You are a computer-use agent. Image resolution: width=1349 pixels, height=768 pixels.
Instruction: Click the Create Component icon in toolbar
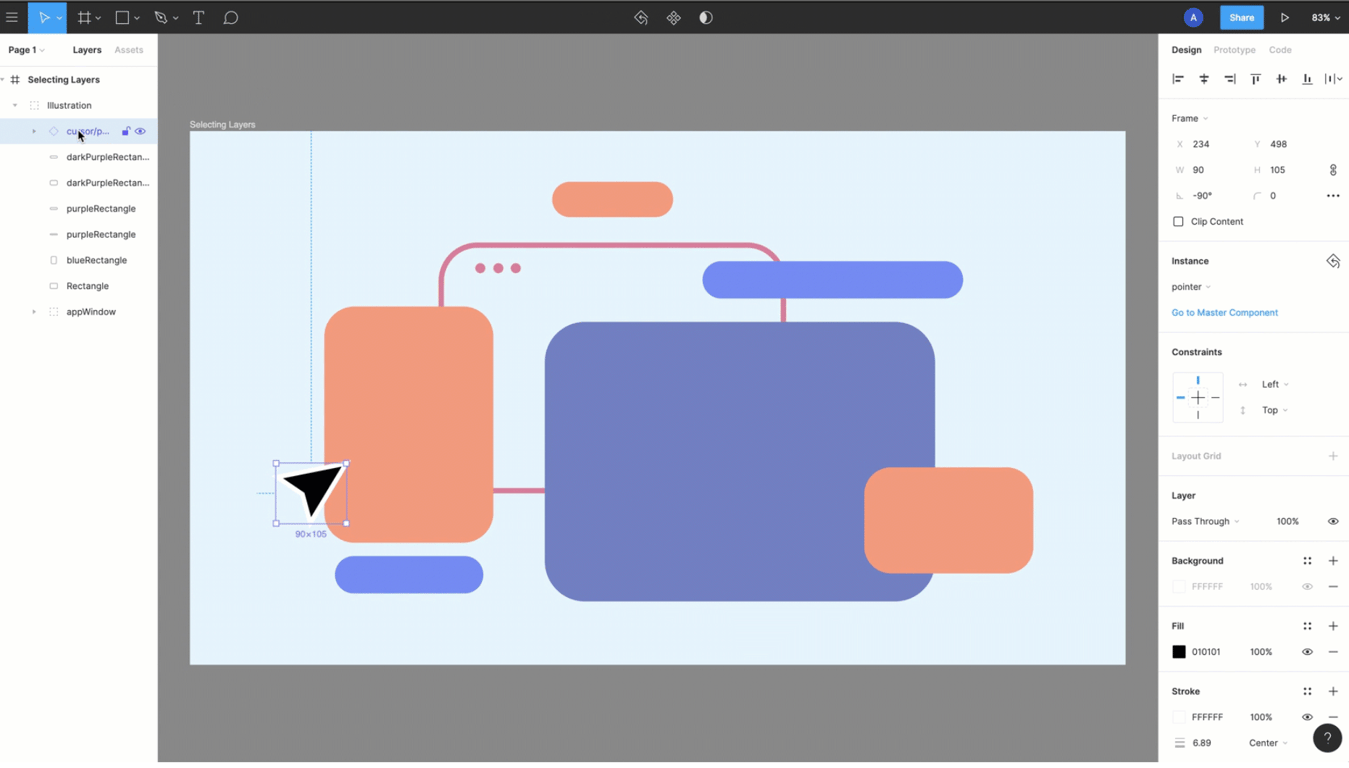[673, 17]
